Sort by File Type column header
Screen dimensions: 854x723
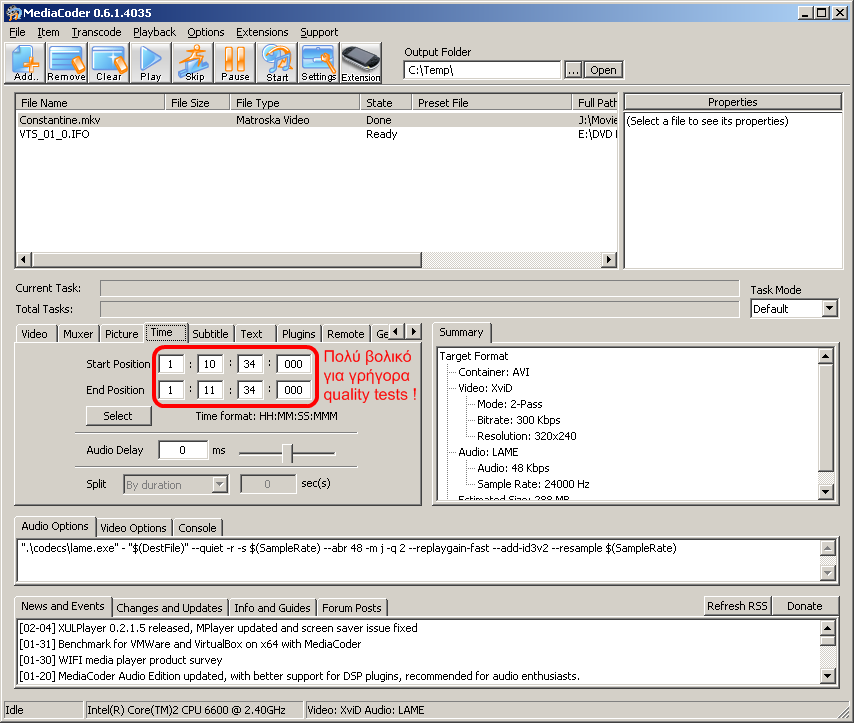[x=295, y=103]
